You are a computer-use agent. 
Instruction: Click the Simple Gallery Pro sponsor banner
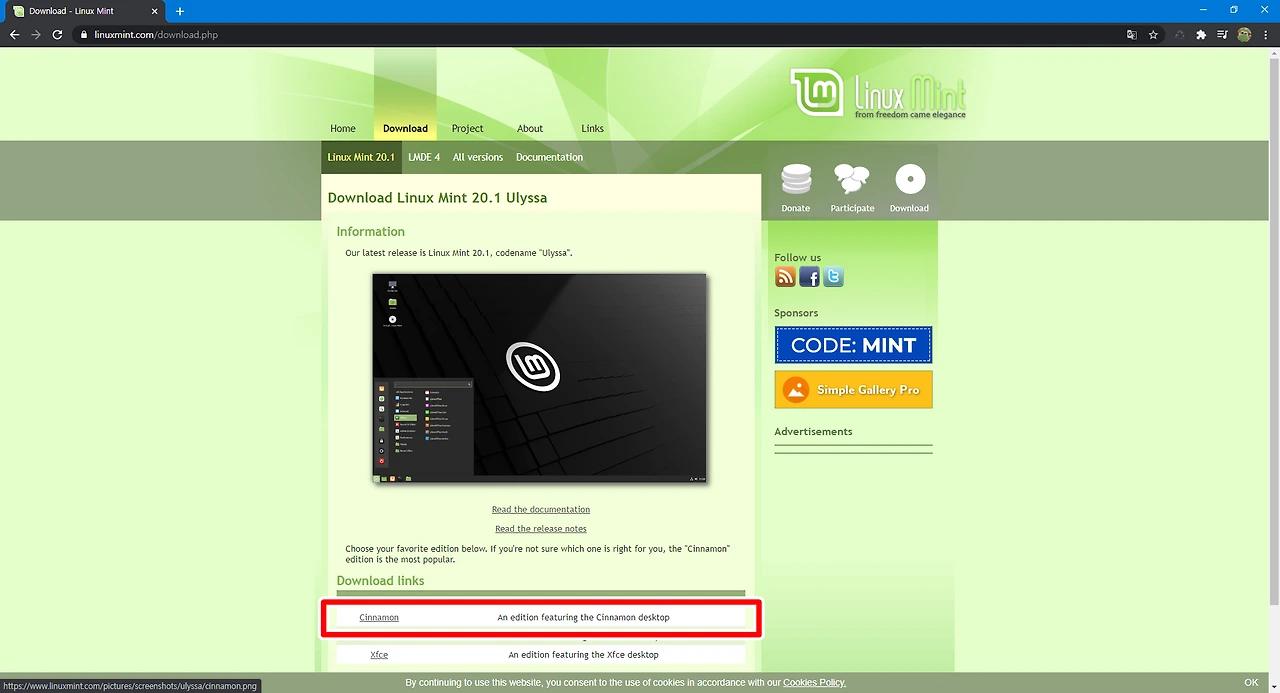(853, 390)
